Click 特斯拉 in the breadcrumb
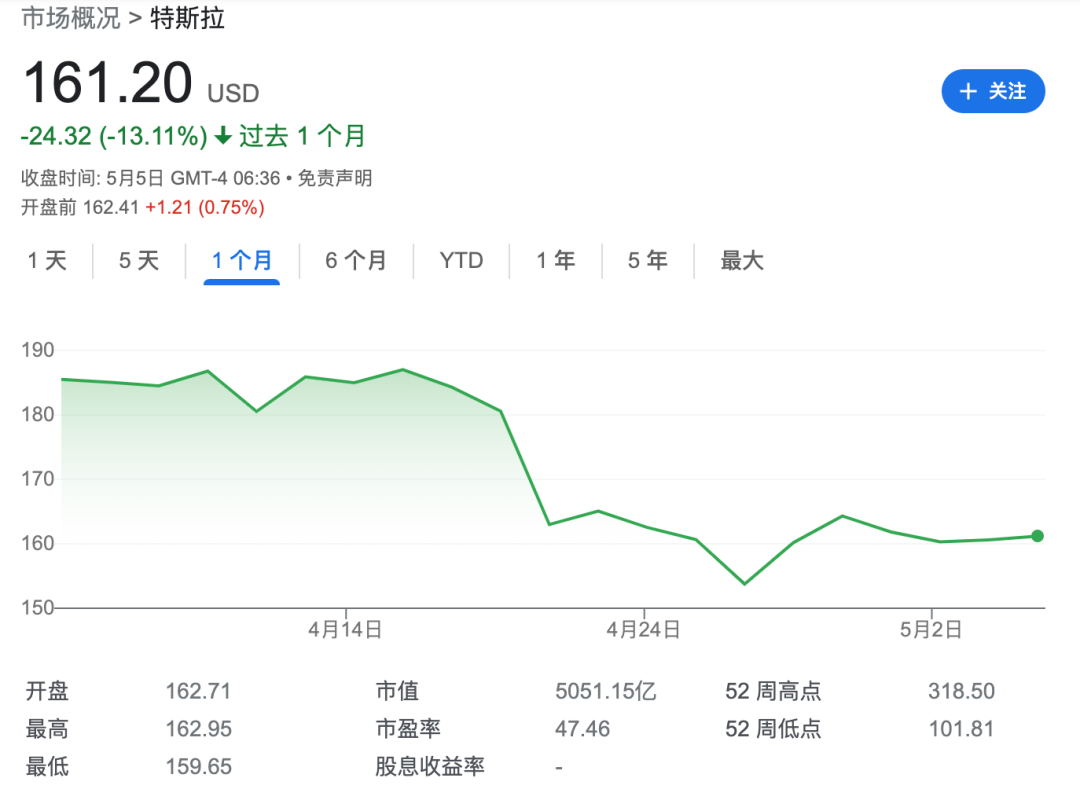The width and height of the screenshot is (1080, 800). (187, 19)
